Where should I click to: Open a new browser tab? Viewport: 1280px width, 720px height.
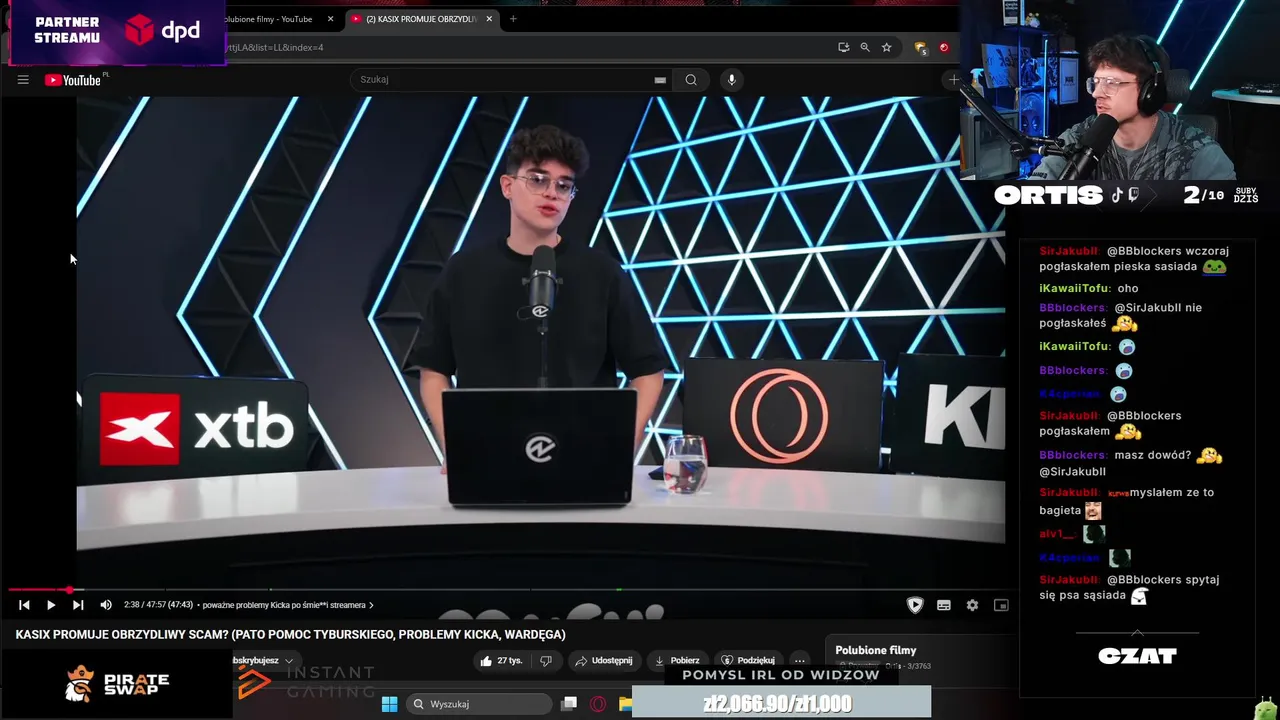513,19
